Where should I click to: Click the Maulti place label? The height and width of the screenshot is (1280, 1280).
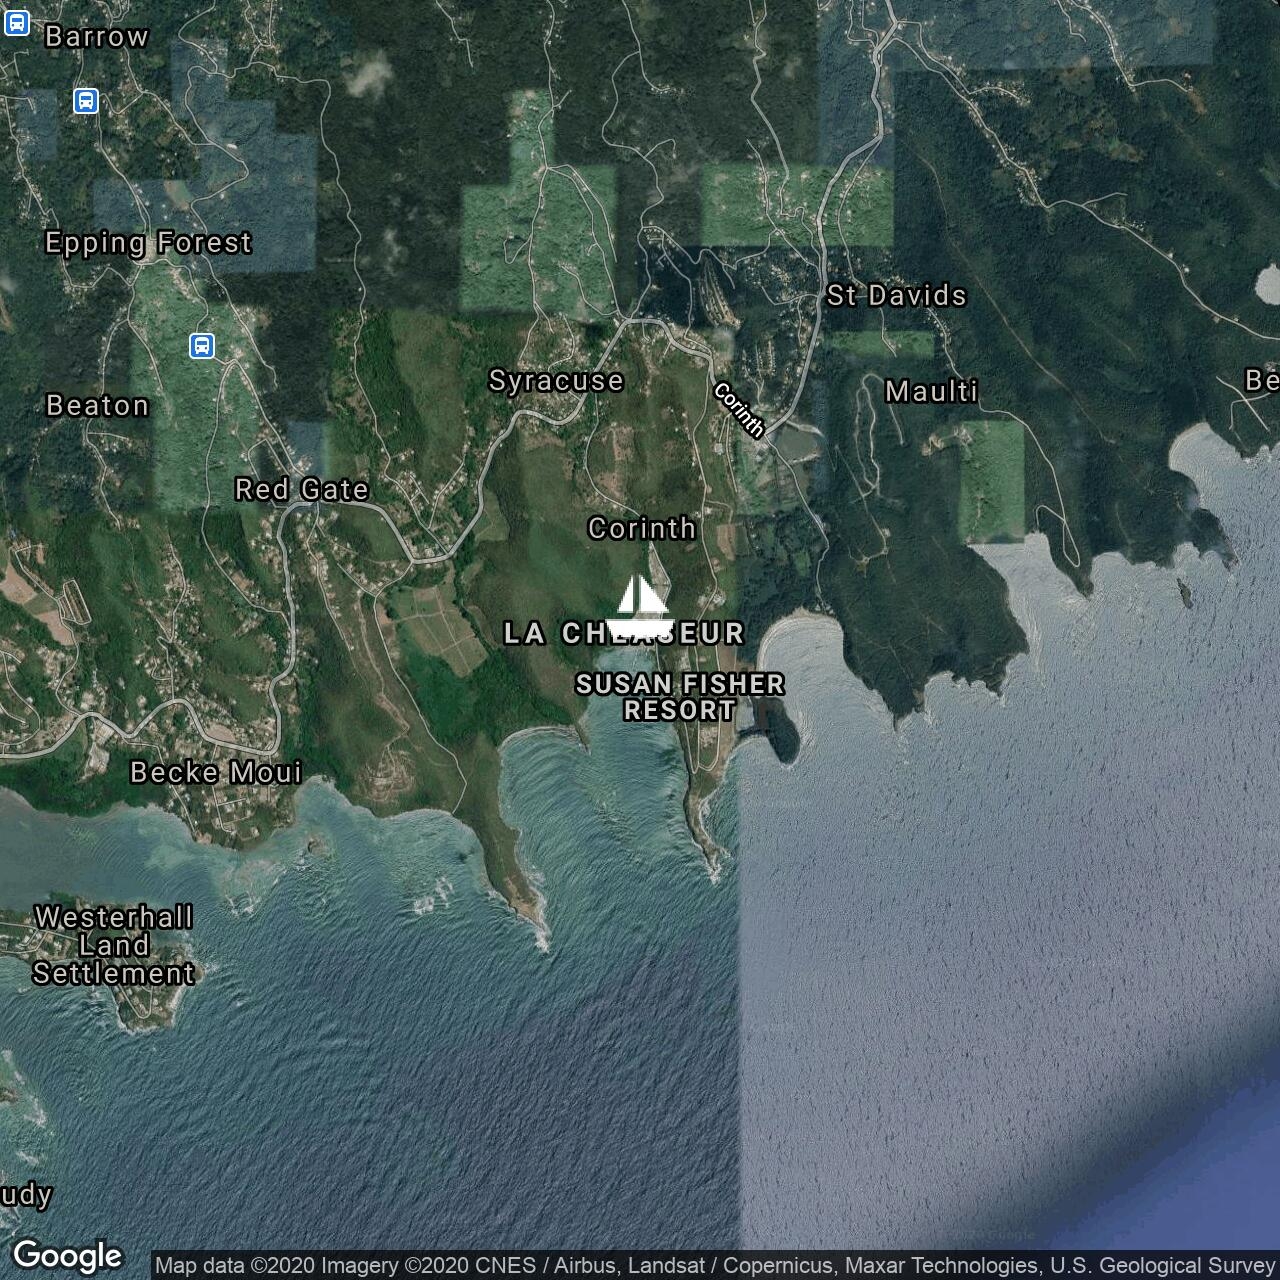[x=931, y=391]
